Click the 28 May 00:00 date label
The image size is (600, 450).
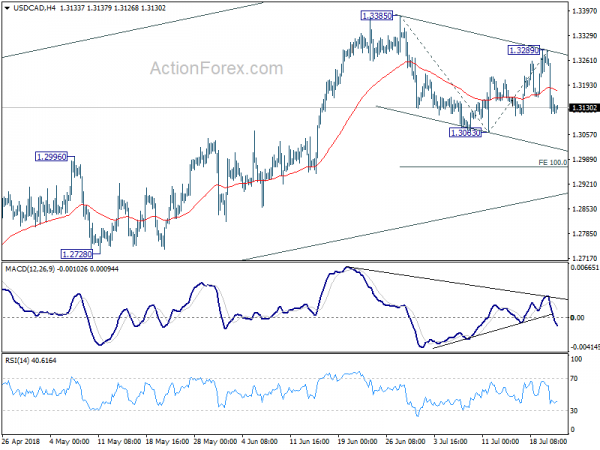[x=214, y=441]
